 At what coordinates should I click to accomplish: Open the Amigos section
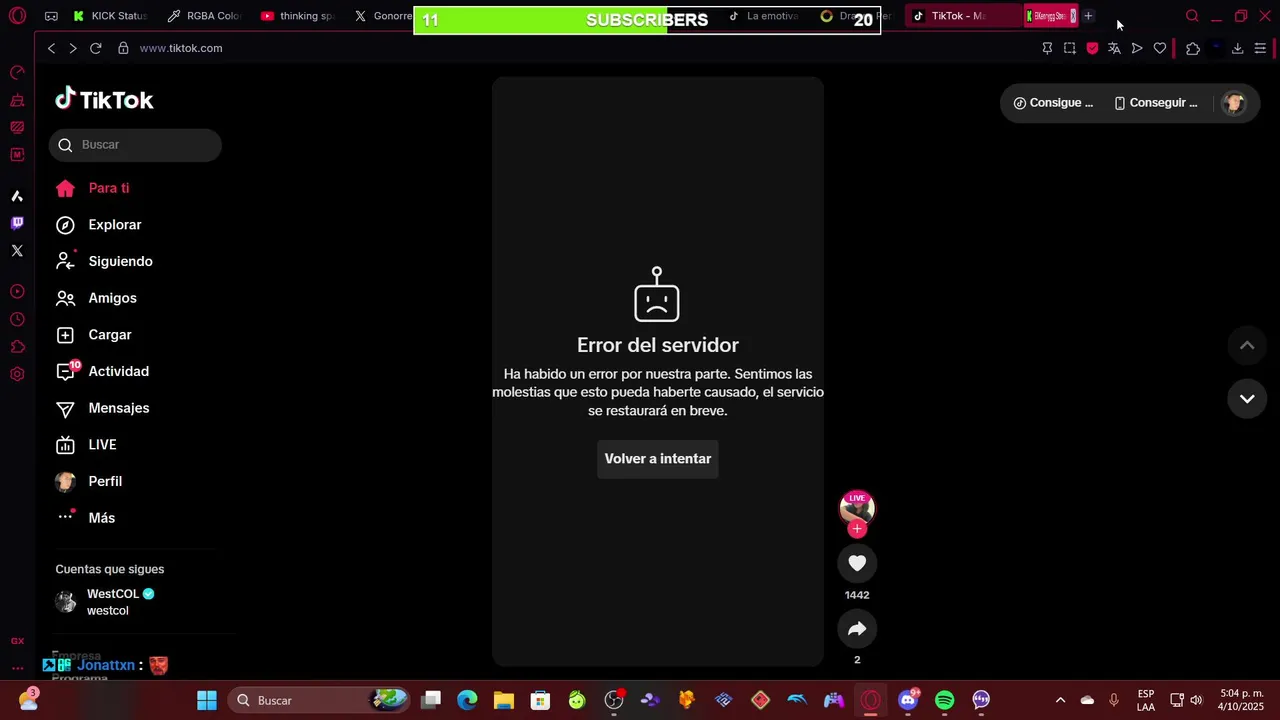96,298
